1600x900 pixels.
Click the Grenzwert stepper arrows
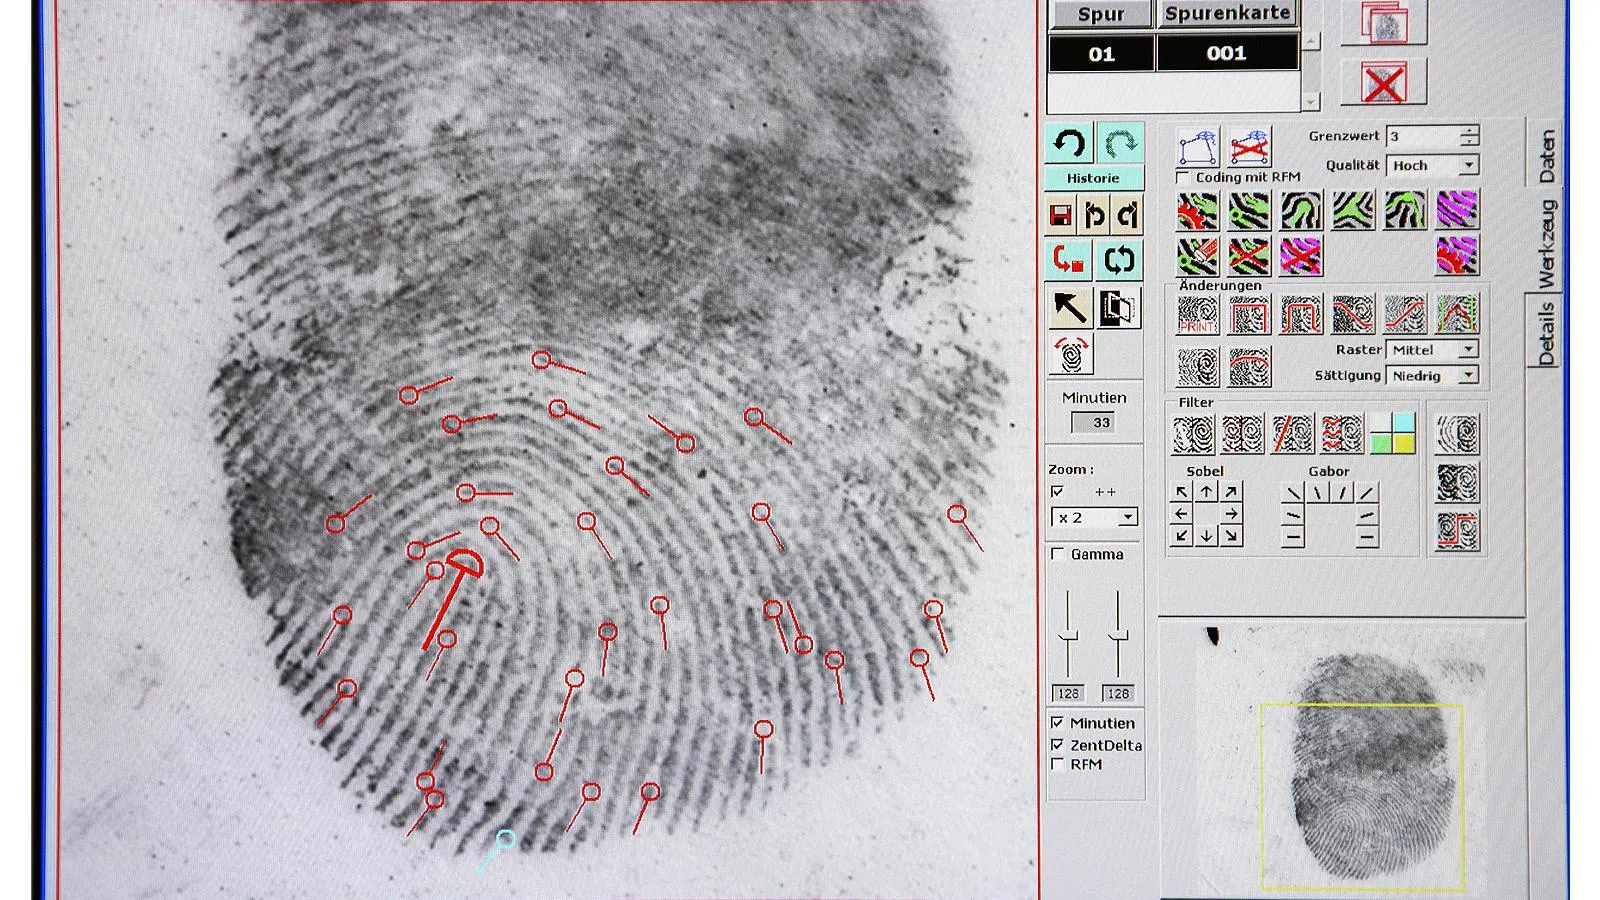coord(1469,136)
